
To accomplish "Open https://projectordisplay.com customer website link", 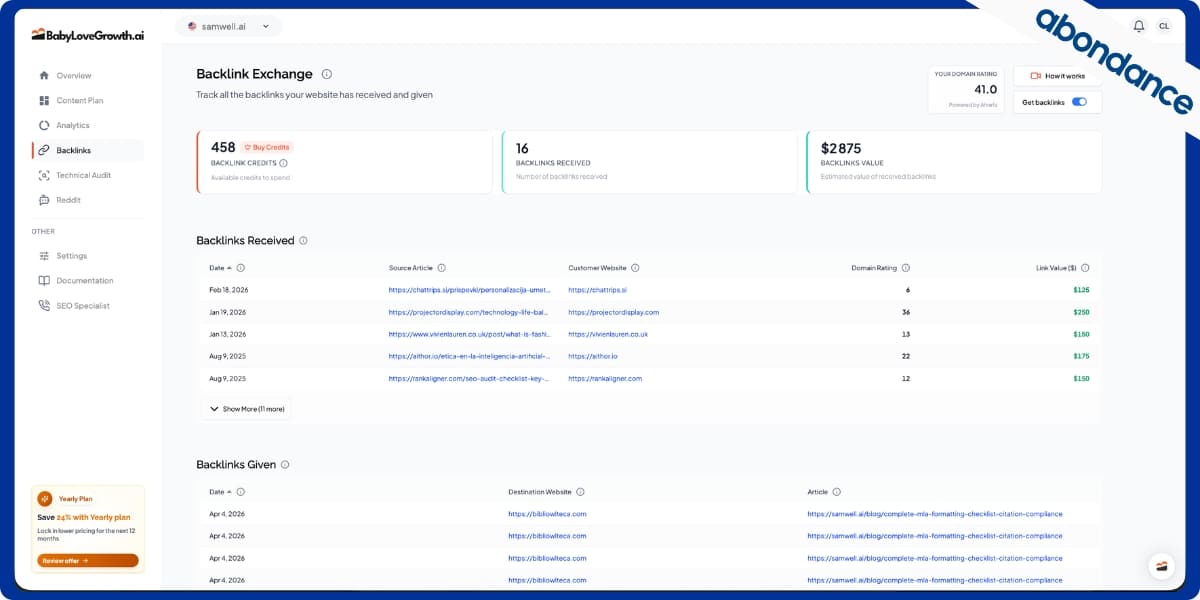I will pos(613,312).
